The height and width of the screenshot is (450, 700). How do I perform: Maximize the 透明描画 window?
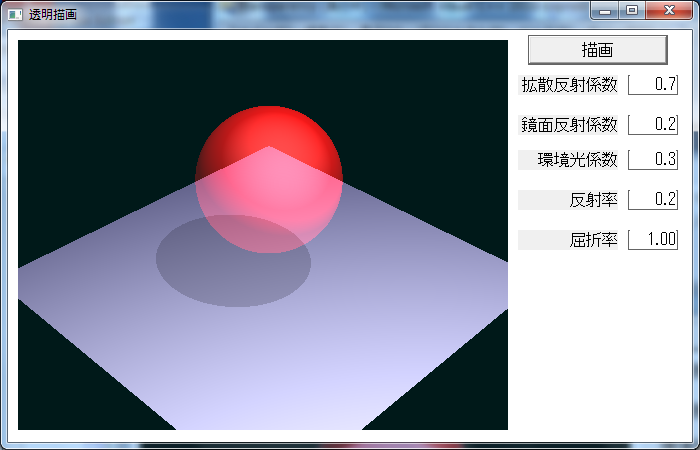pos(632,11)
